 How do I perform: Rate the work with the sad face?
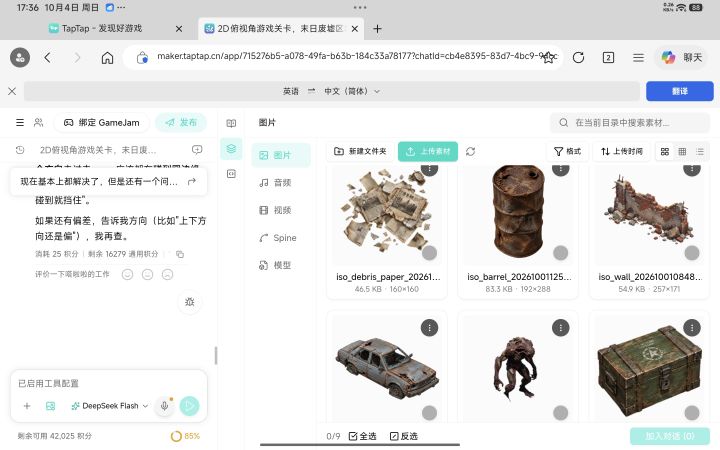point(168,274)
